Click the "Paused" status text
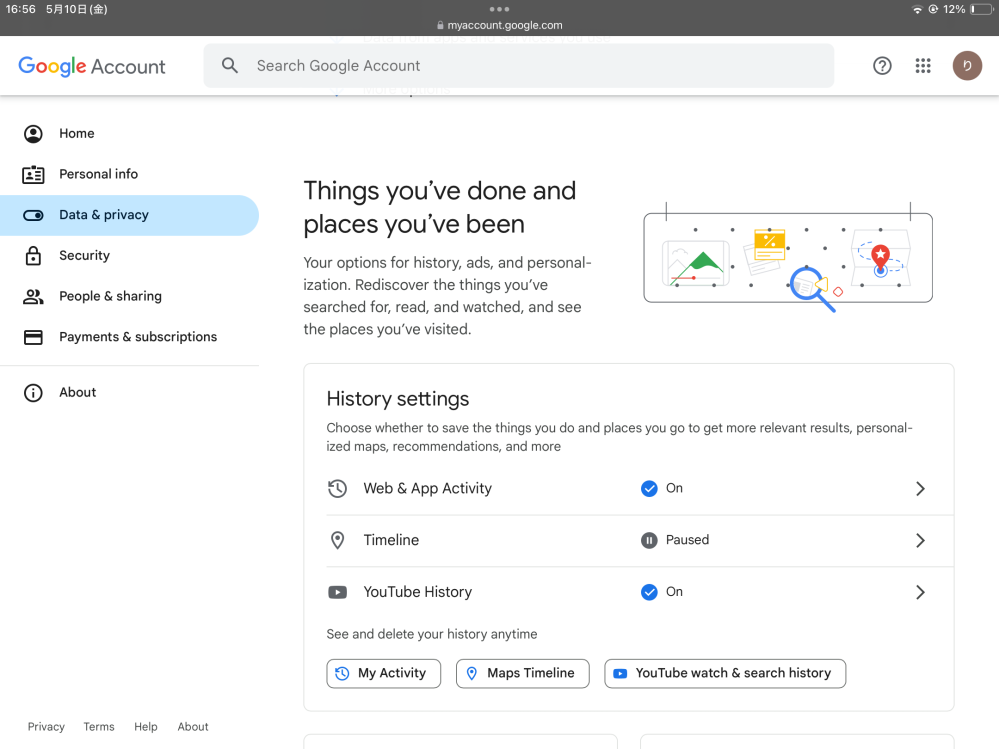The width and height of the screenshot is (999, 749). (x=687, y=540)
